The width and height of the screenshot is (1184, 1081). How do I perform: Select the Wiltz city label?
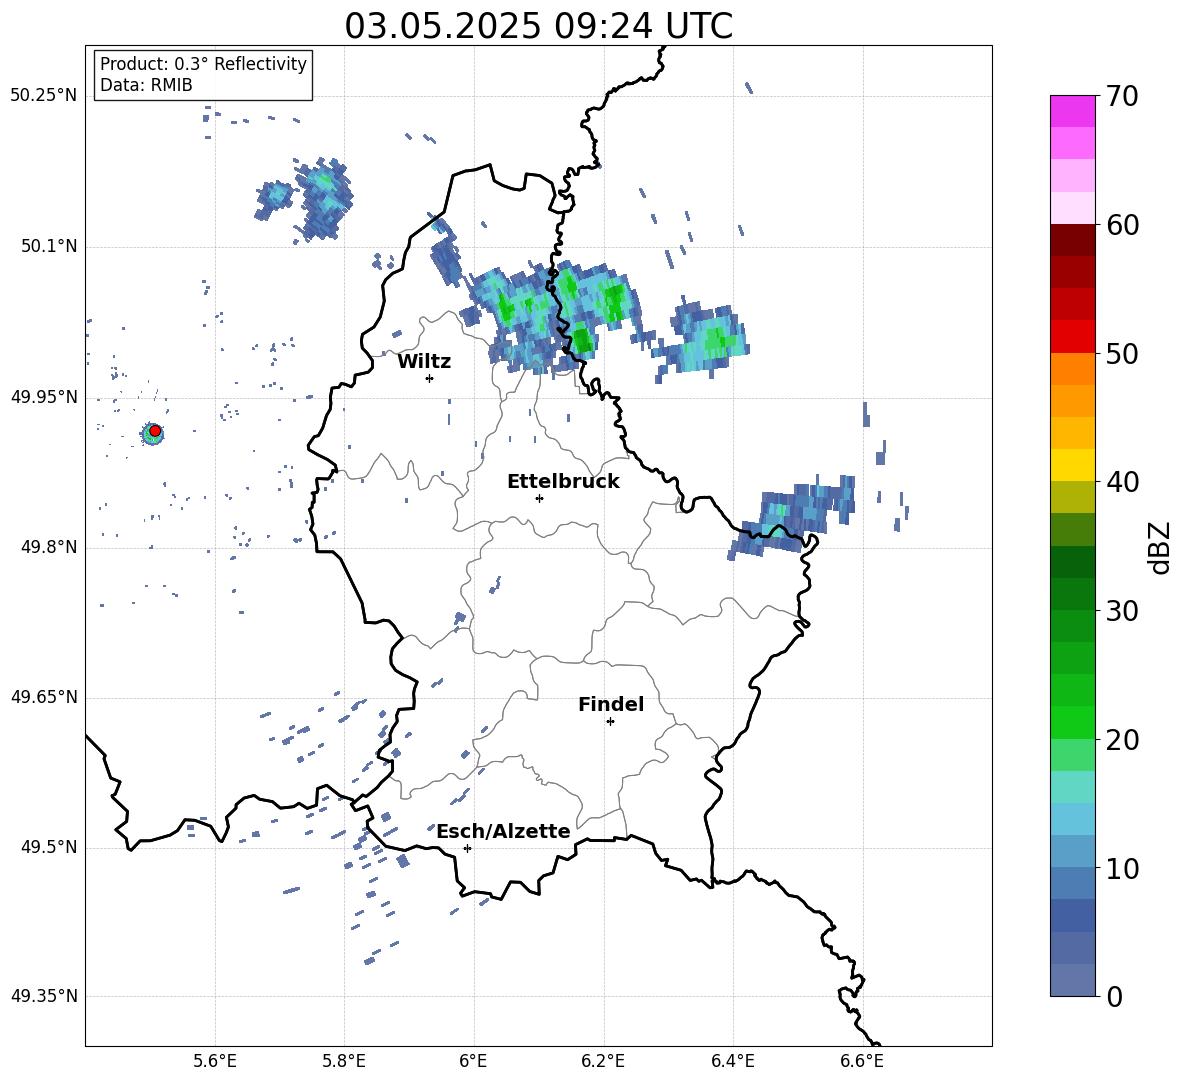pos(424,362)
